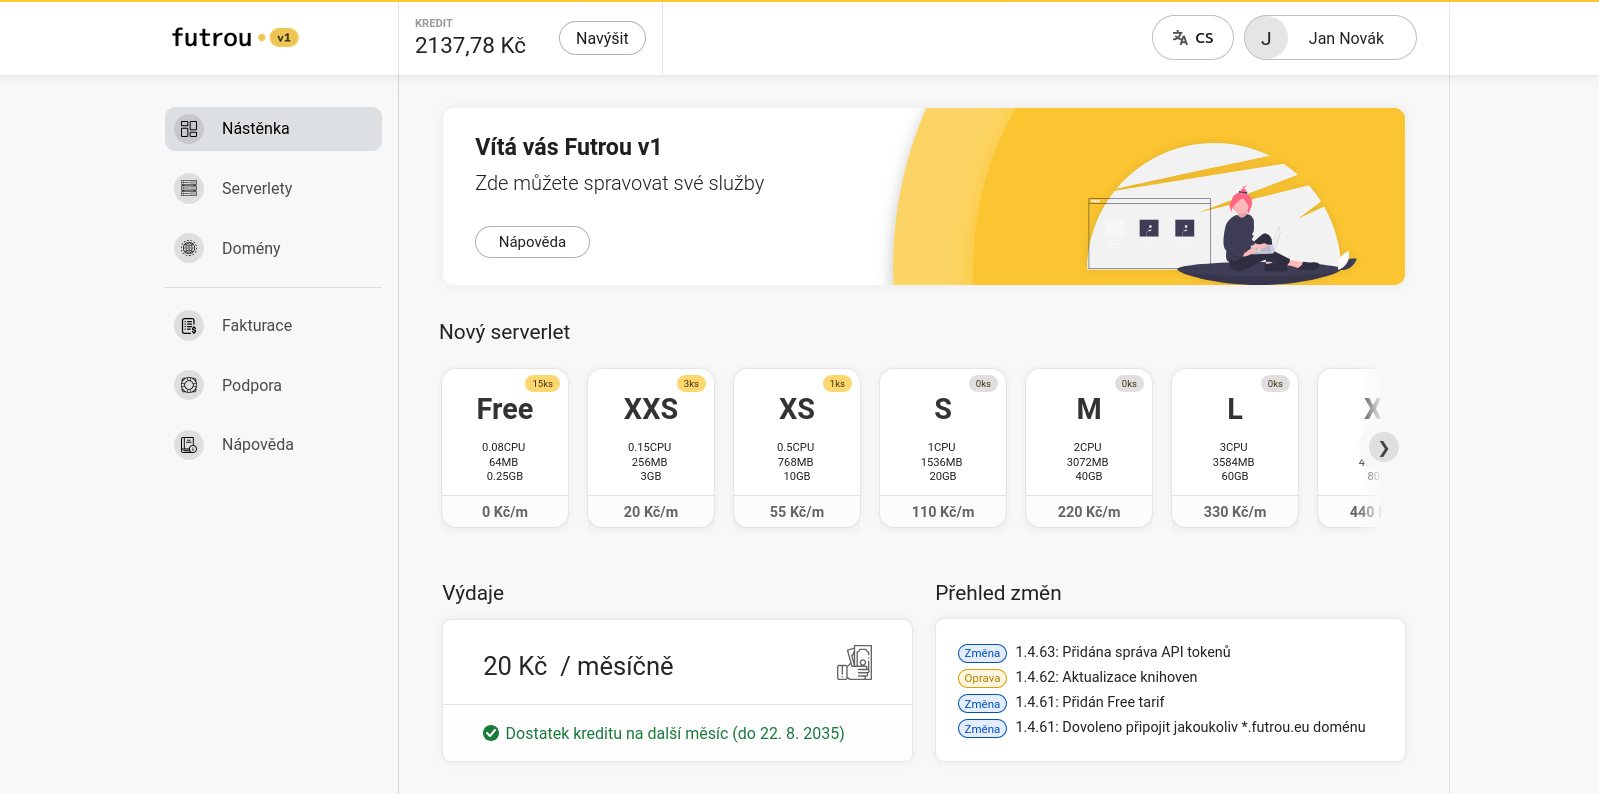Click the Nápověda button in welcome banner
This screenshot has height=794, width=1599.
pos(532,242)
